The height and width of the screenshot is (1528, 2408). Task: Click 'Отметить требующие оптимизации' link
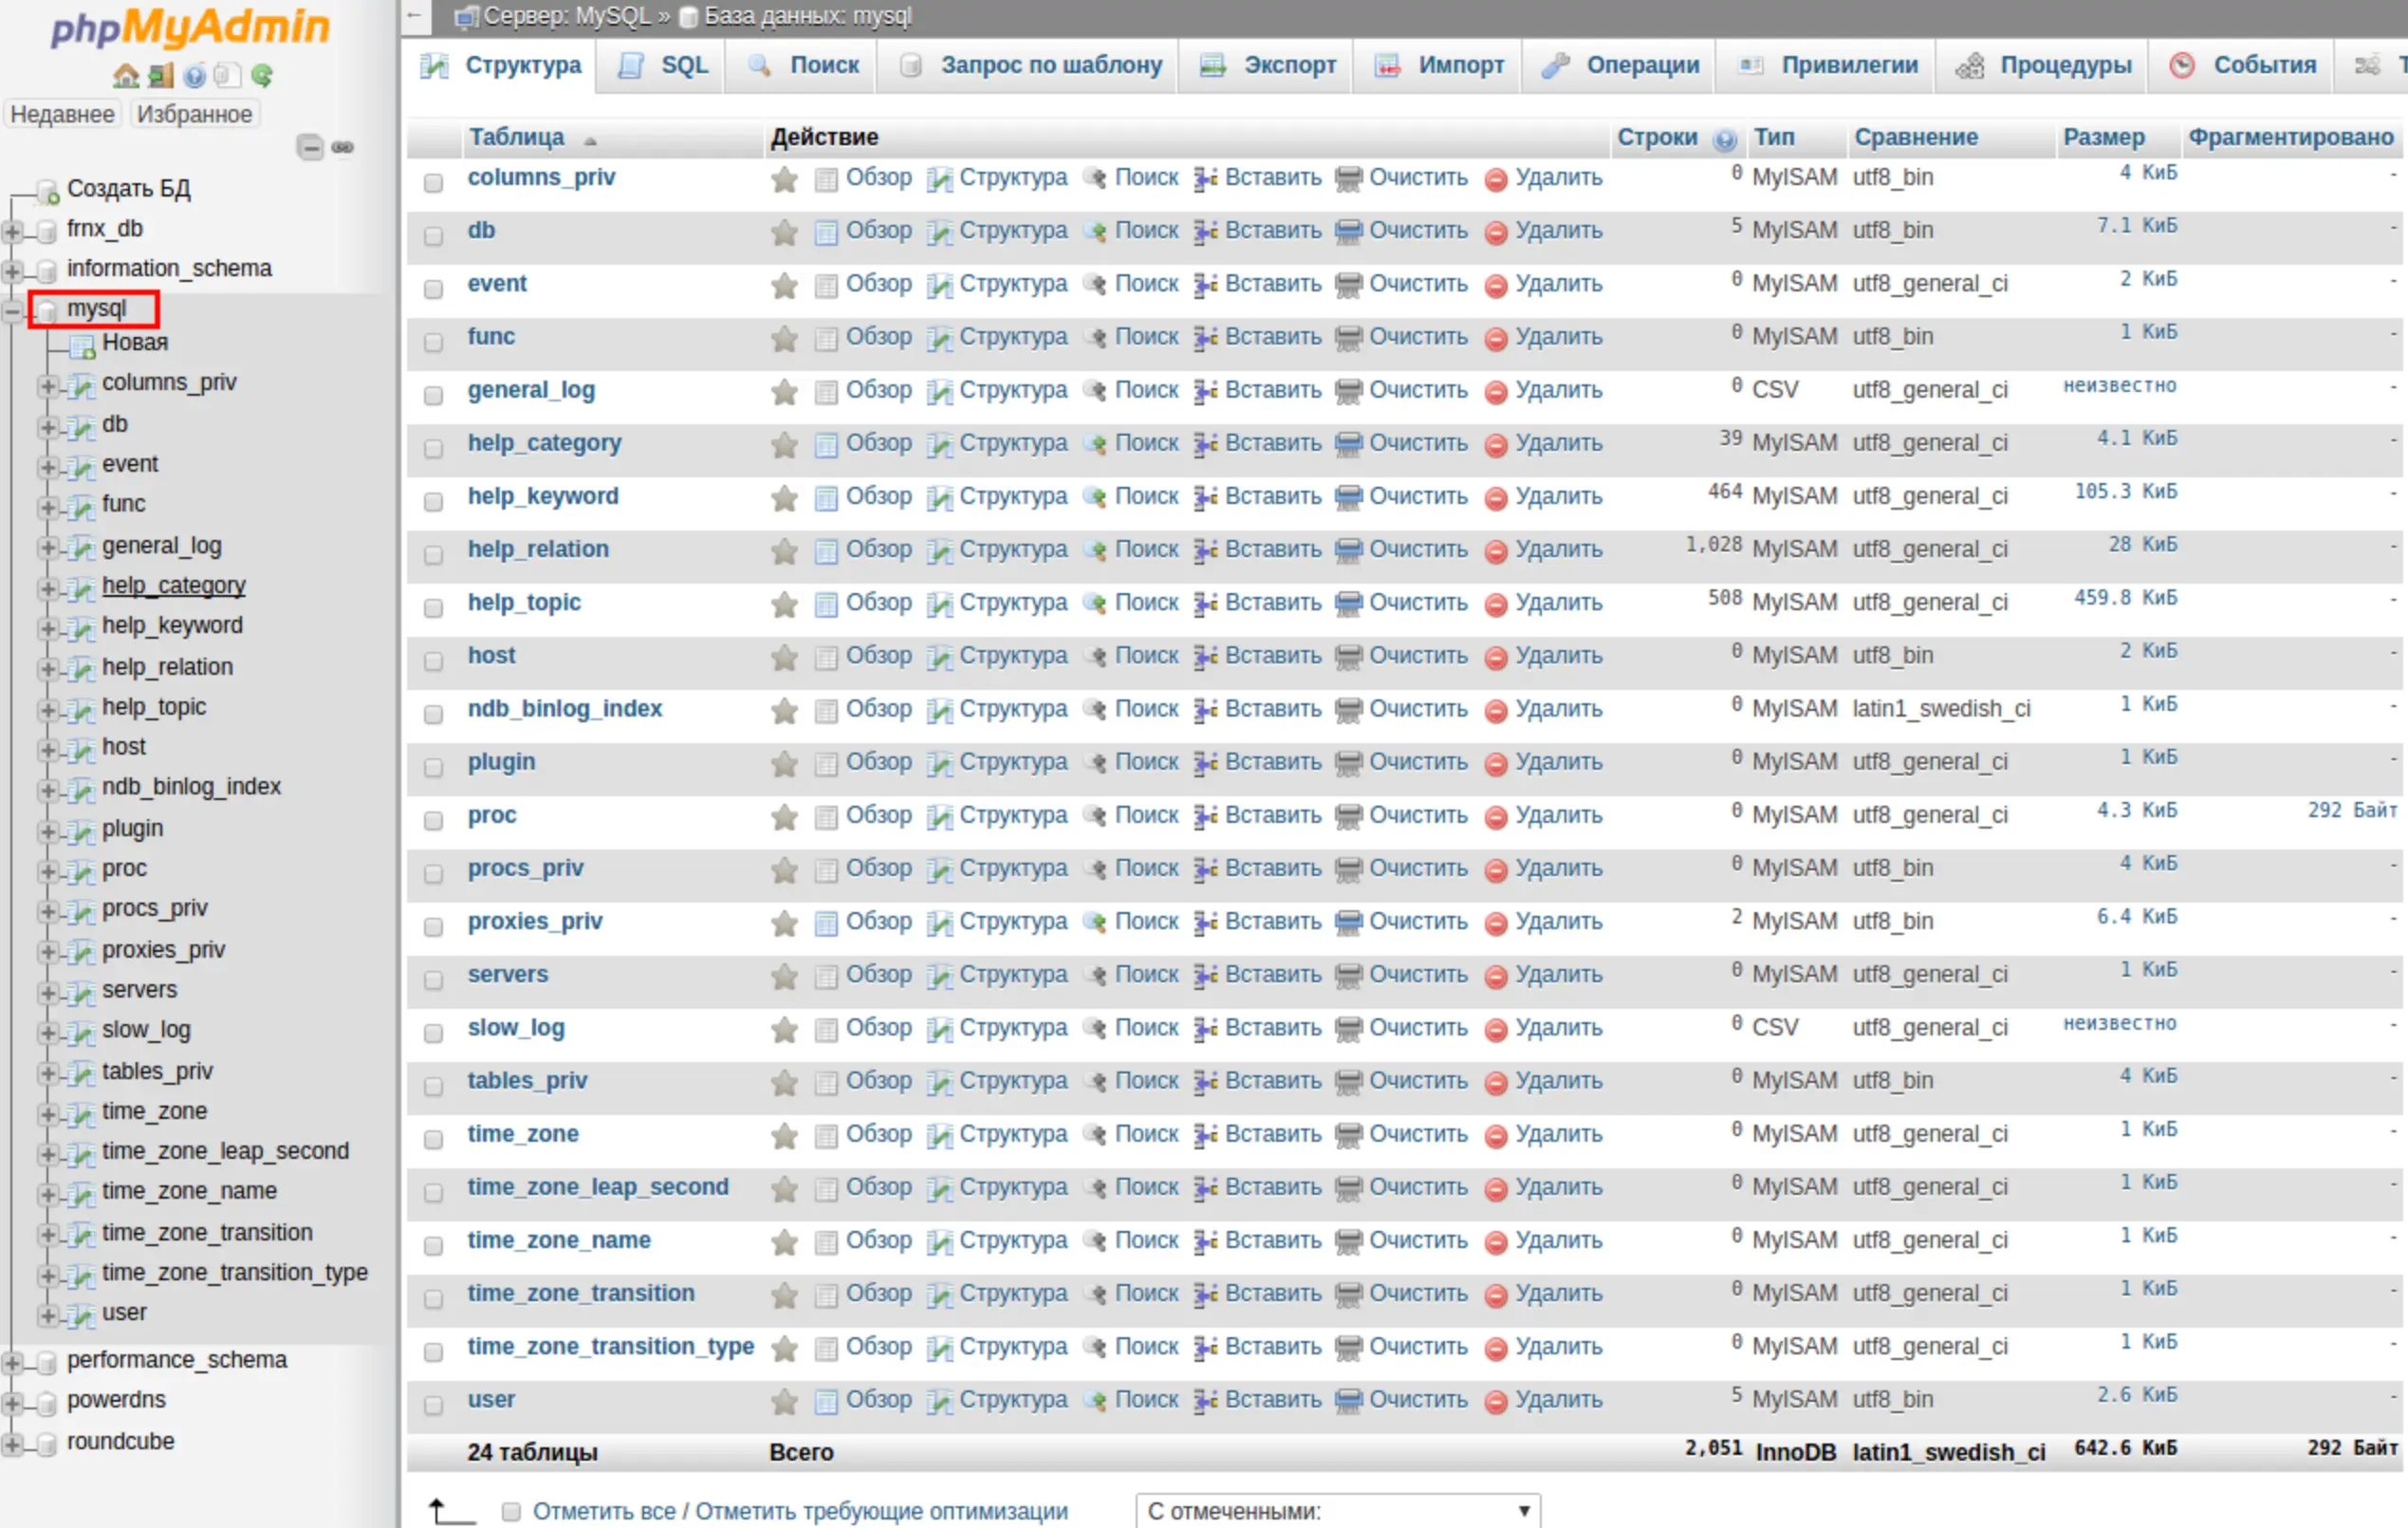click(x=881, y=1511)
